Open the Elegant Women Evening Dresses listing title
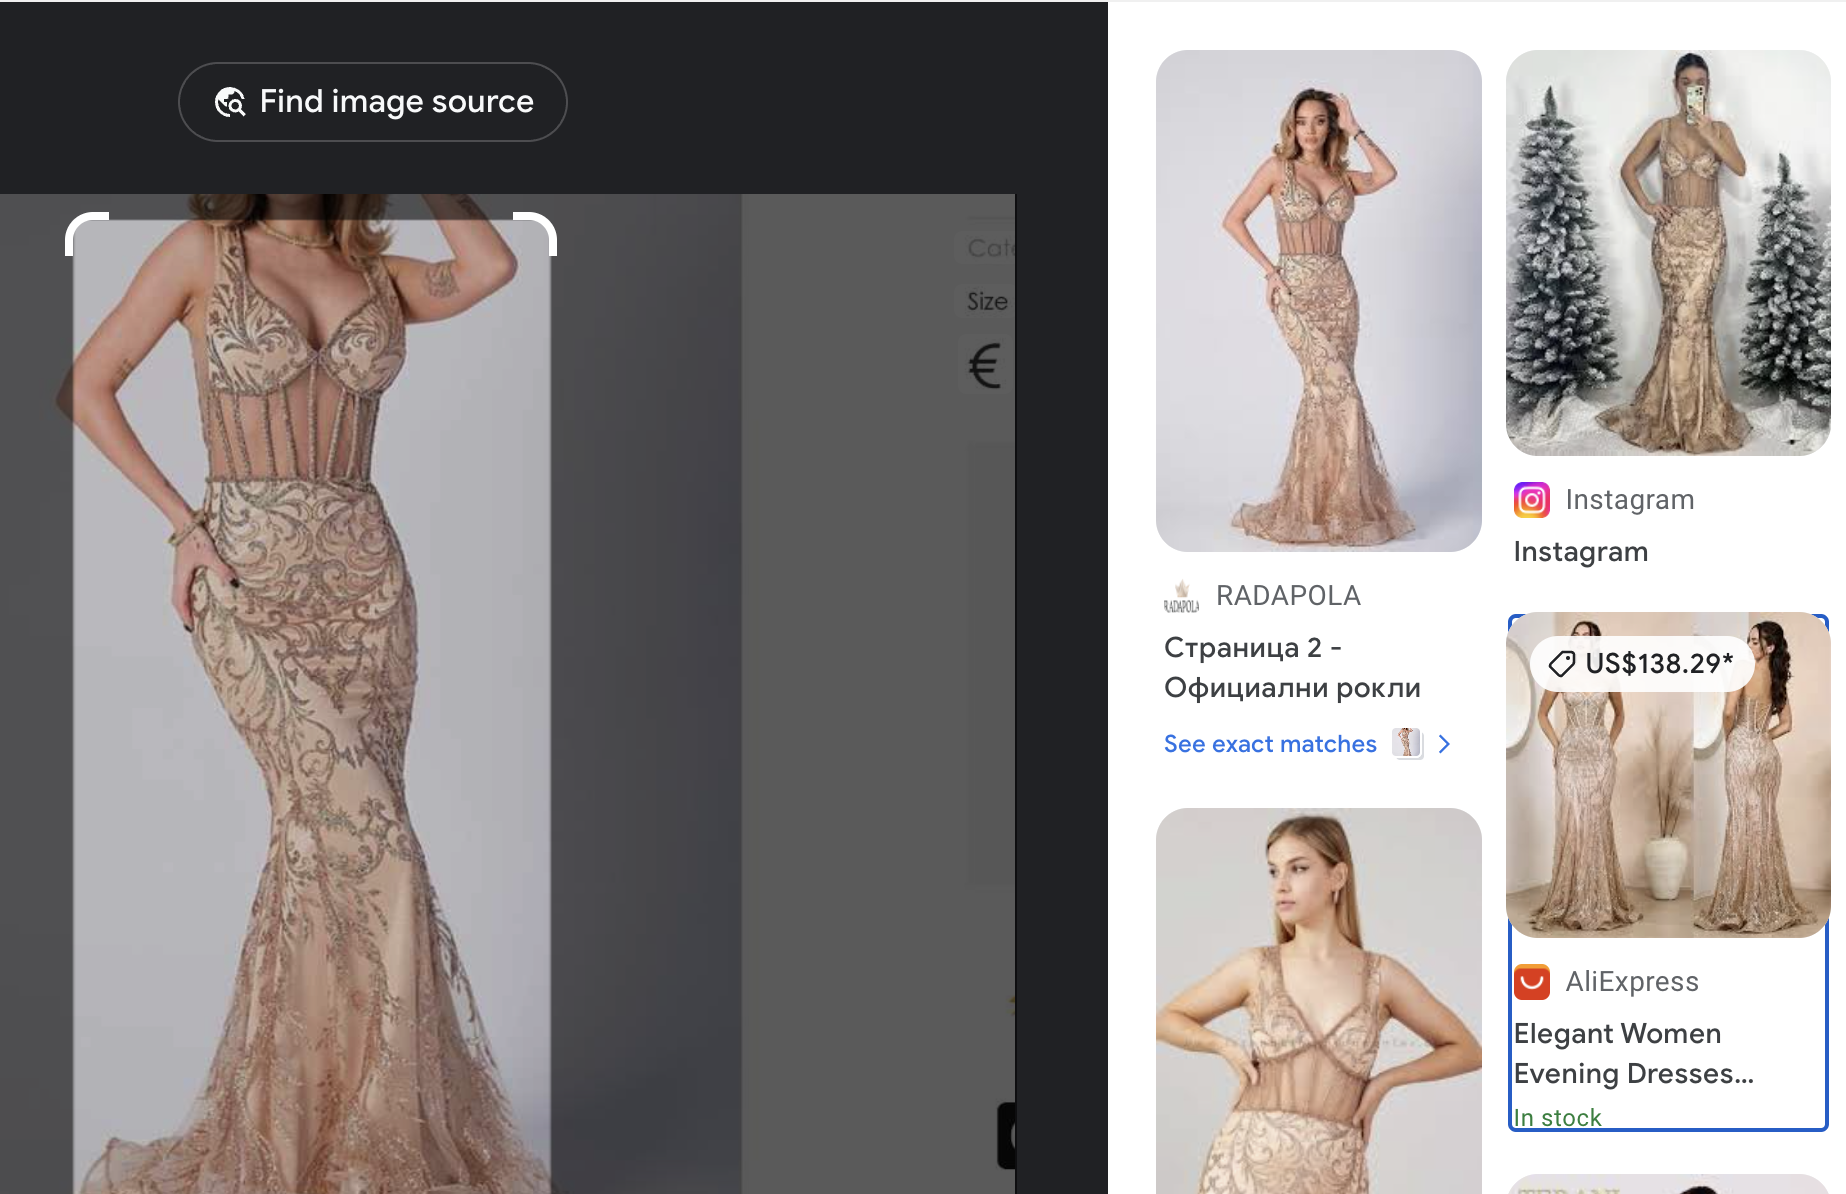The height and width of the screenshot is (1194, 1846). [x=1633, y=1053]
